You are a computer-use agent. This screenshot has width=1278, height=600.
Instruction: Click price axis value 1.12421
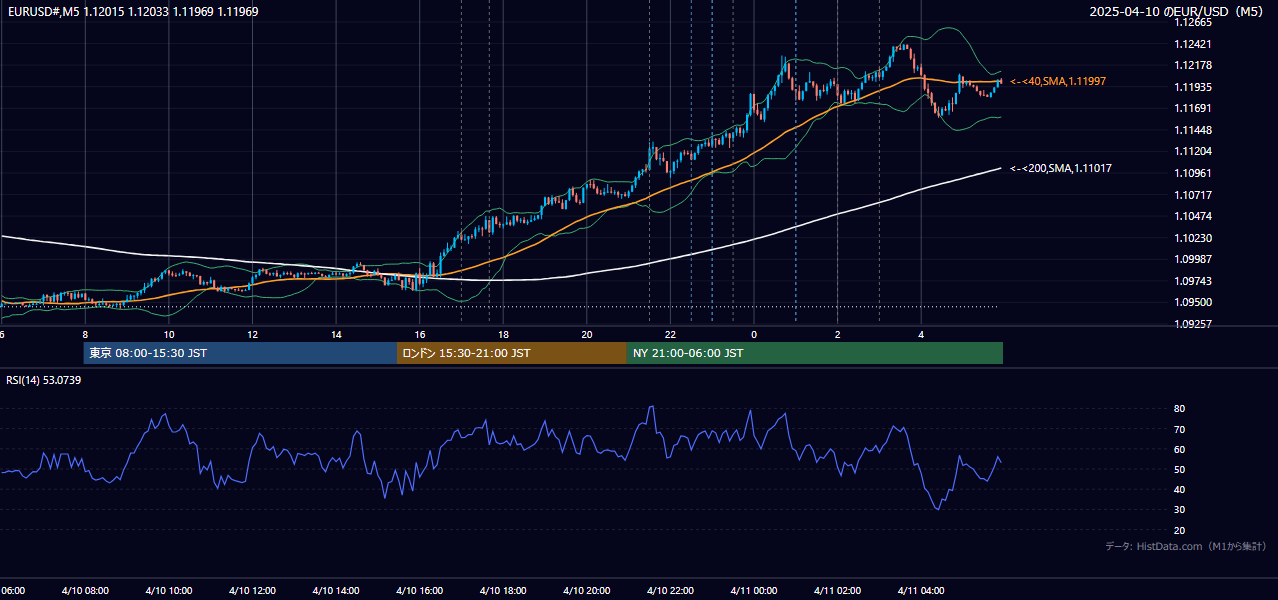1192,44
